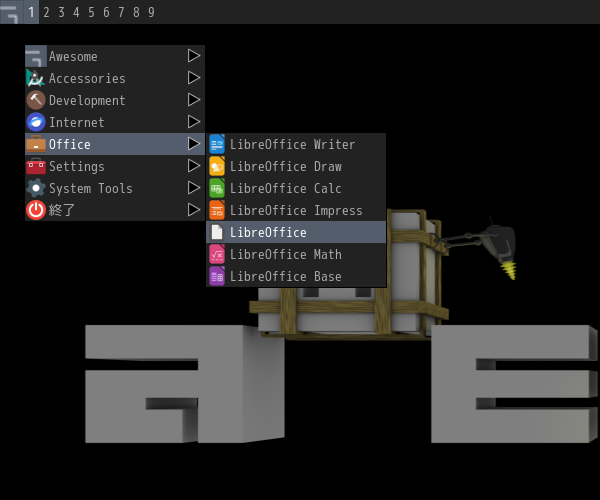Click the Awesome launcher icon in the top bar

pos(11,12)
